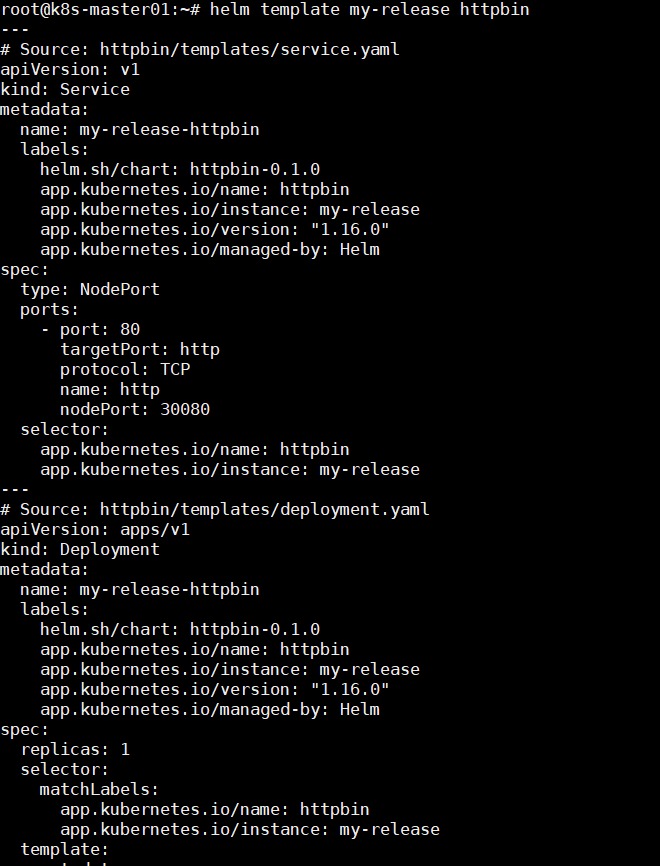This screenshot has width=660, height=866.
Task: Click the 'protocol: TCP' line
Action: click(x=125, y=369)
